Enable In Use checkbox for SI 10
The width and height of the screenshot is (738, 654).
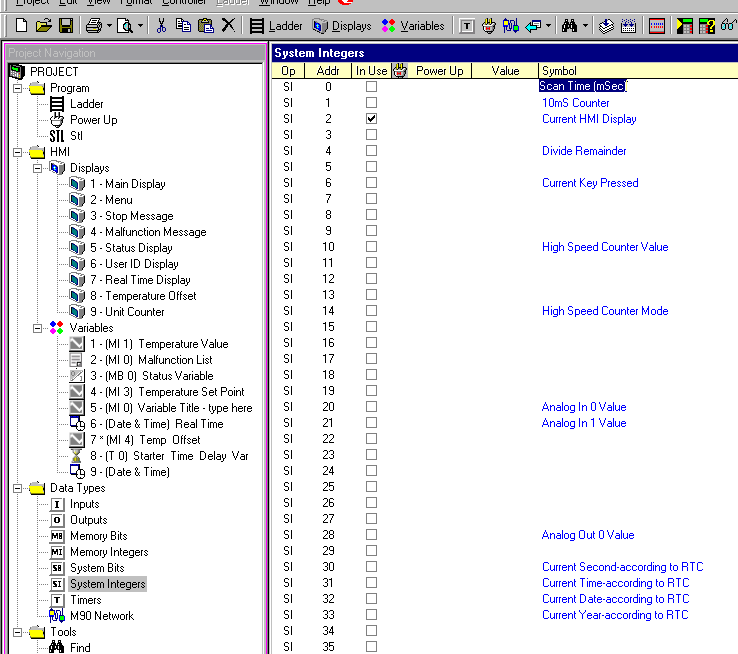[372, 247]
